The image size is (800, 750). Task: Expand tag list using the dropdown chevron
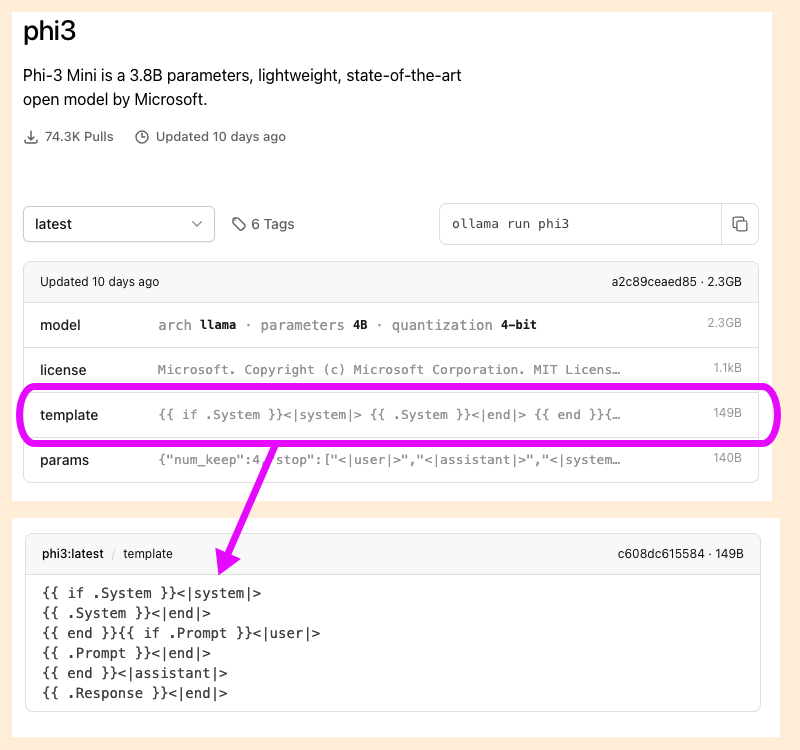(197, 224)
